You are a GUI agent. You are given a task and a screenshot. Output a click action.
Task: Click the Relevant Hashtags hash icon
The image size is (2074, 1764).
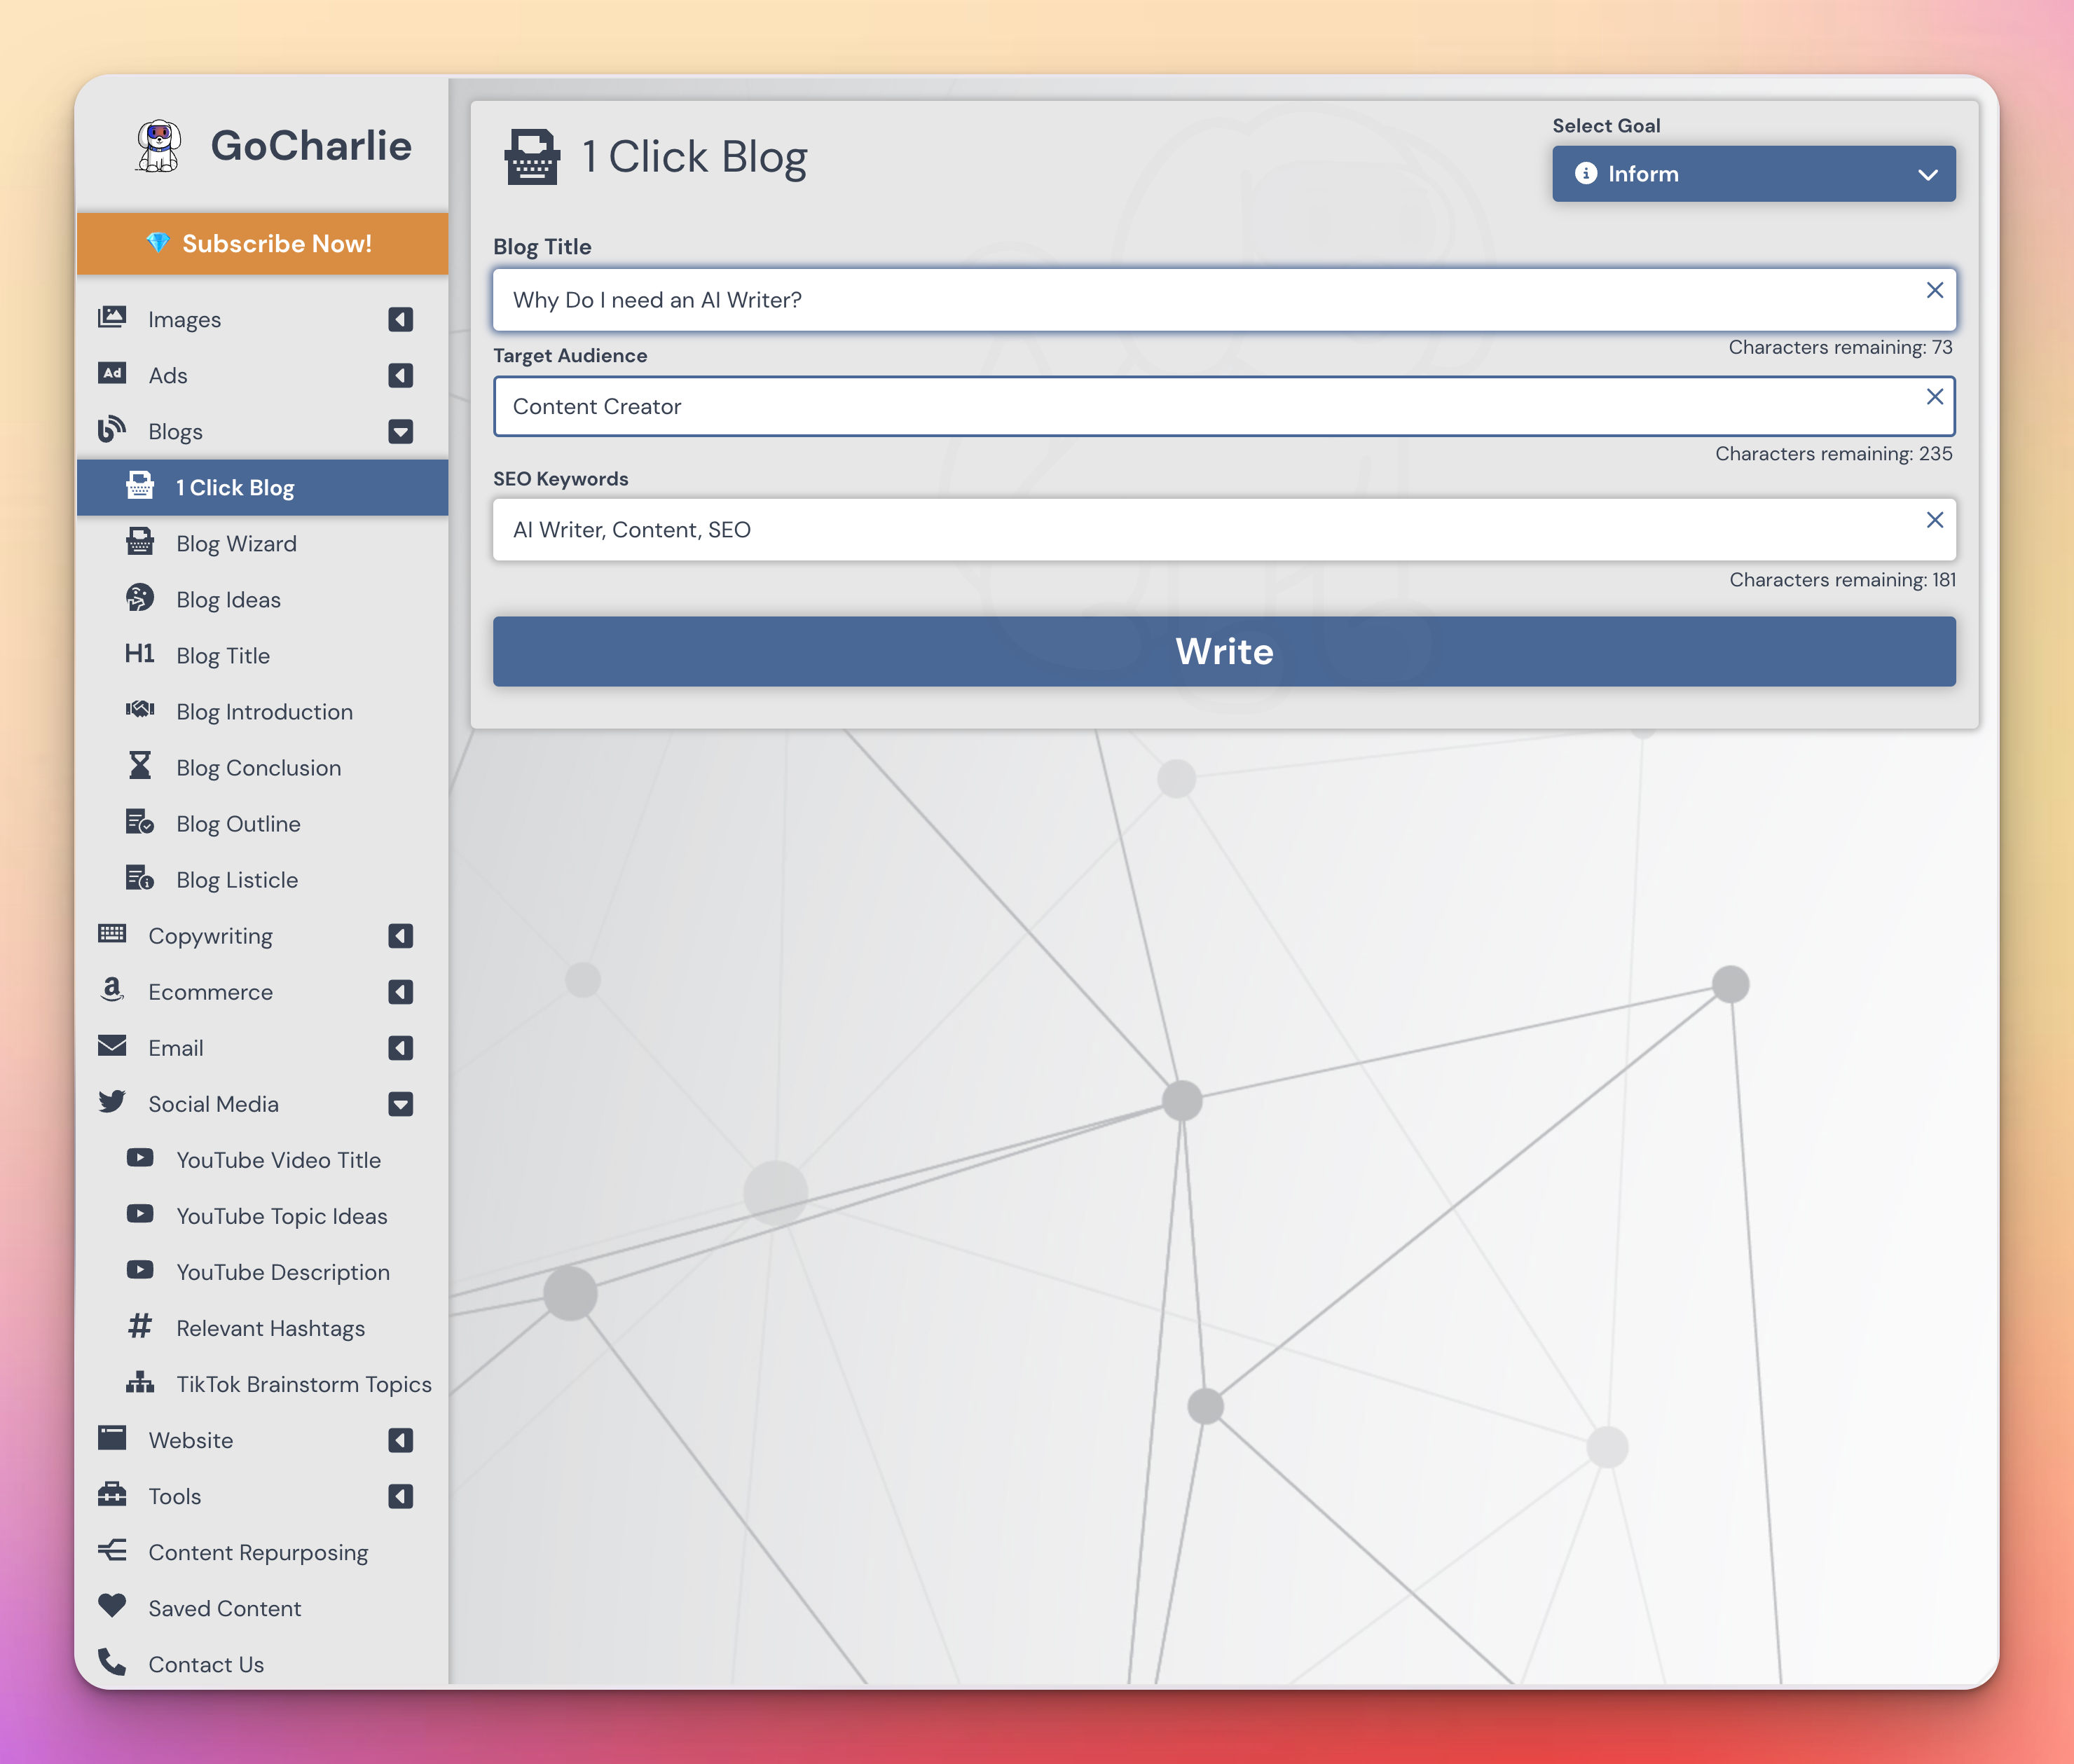(x=140, y=1326)
